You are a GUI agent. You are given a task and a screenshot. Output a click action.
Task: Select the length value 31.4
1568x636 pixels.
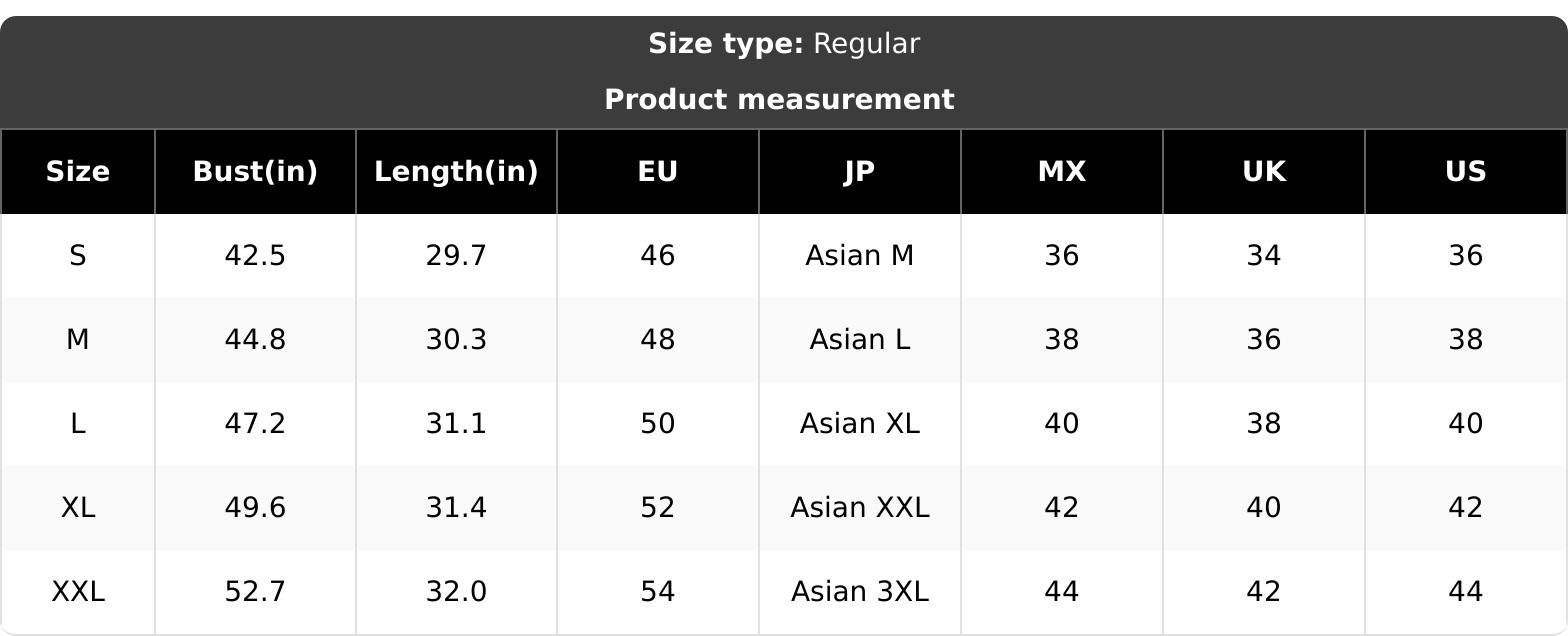coord(456,508)
